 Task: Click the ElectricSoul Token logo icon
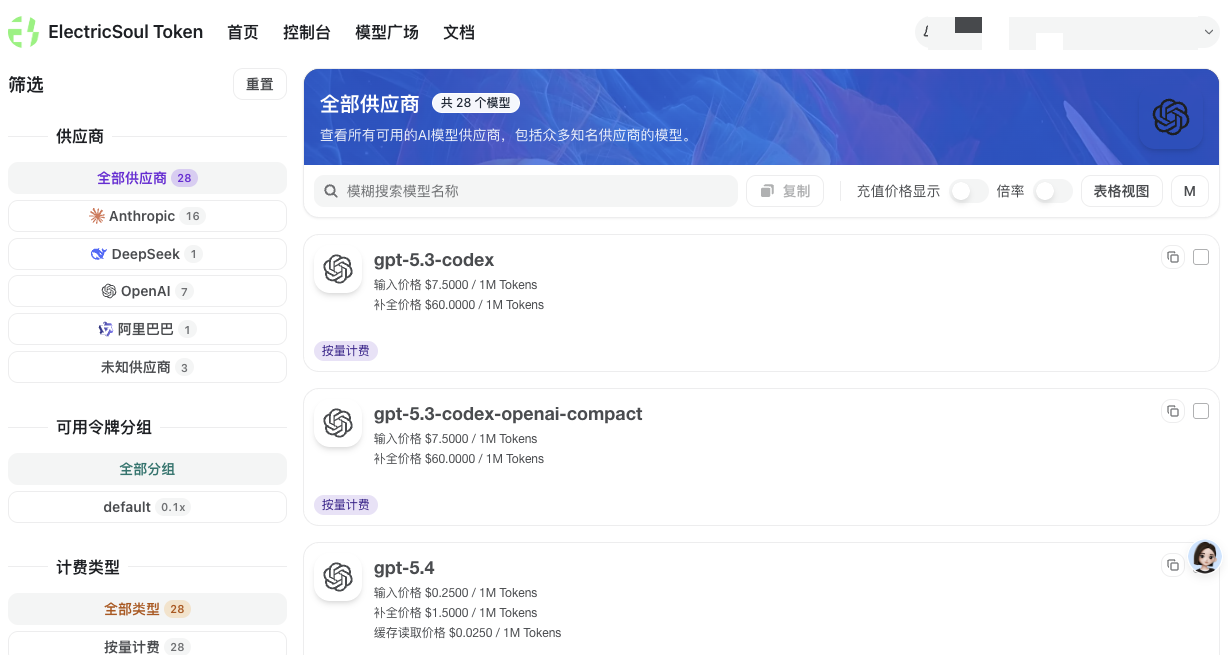tap(23, 32)
